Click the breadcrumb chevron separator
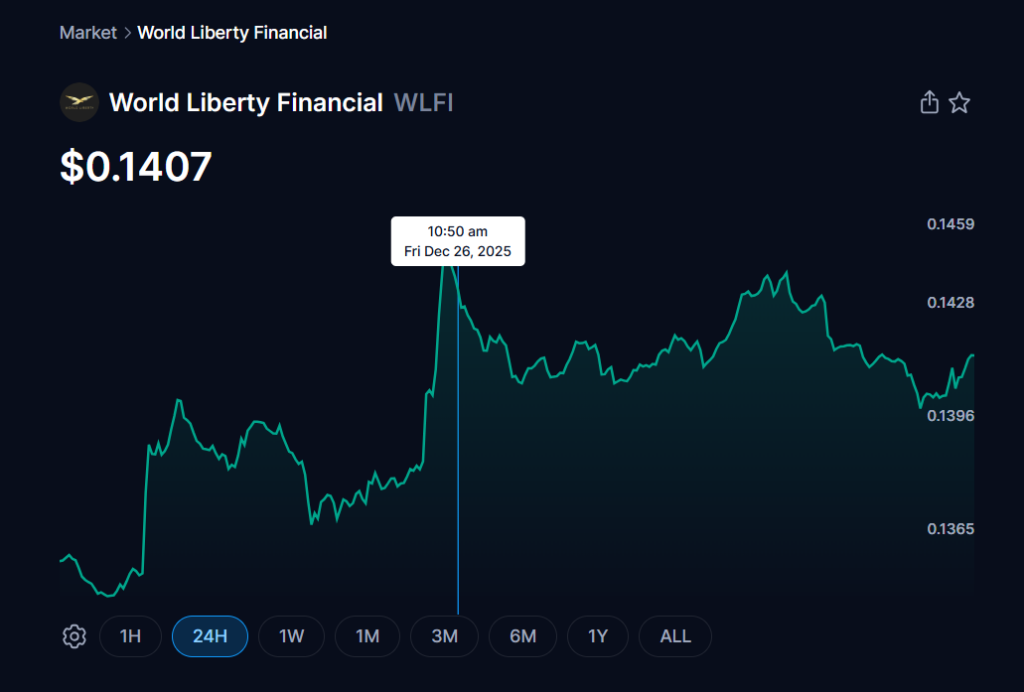The height and width of the screenshot is (692, 1024). 127,33
